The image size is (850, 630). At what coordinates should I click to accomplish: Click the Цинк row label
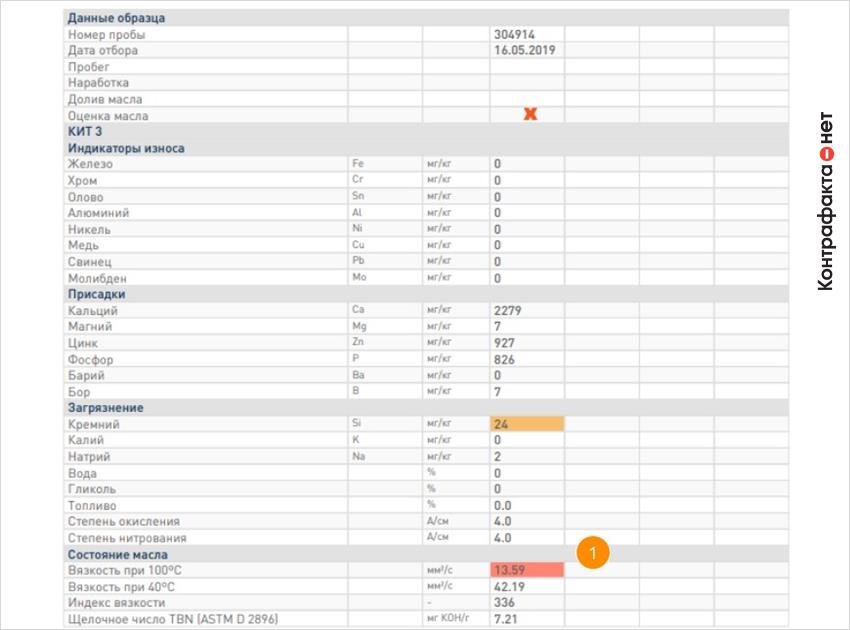tap(82, 343)
